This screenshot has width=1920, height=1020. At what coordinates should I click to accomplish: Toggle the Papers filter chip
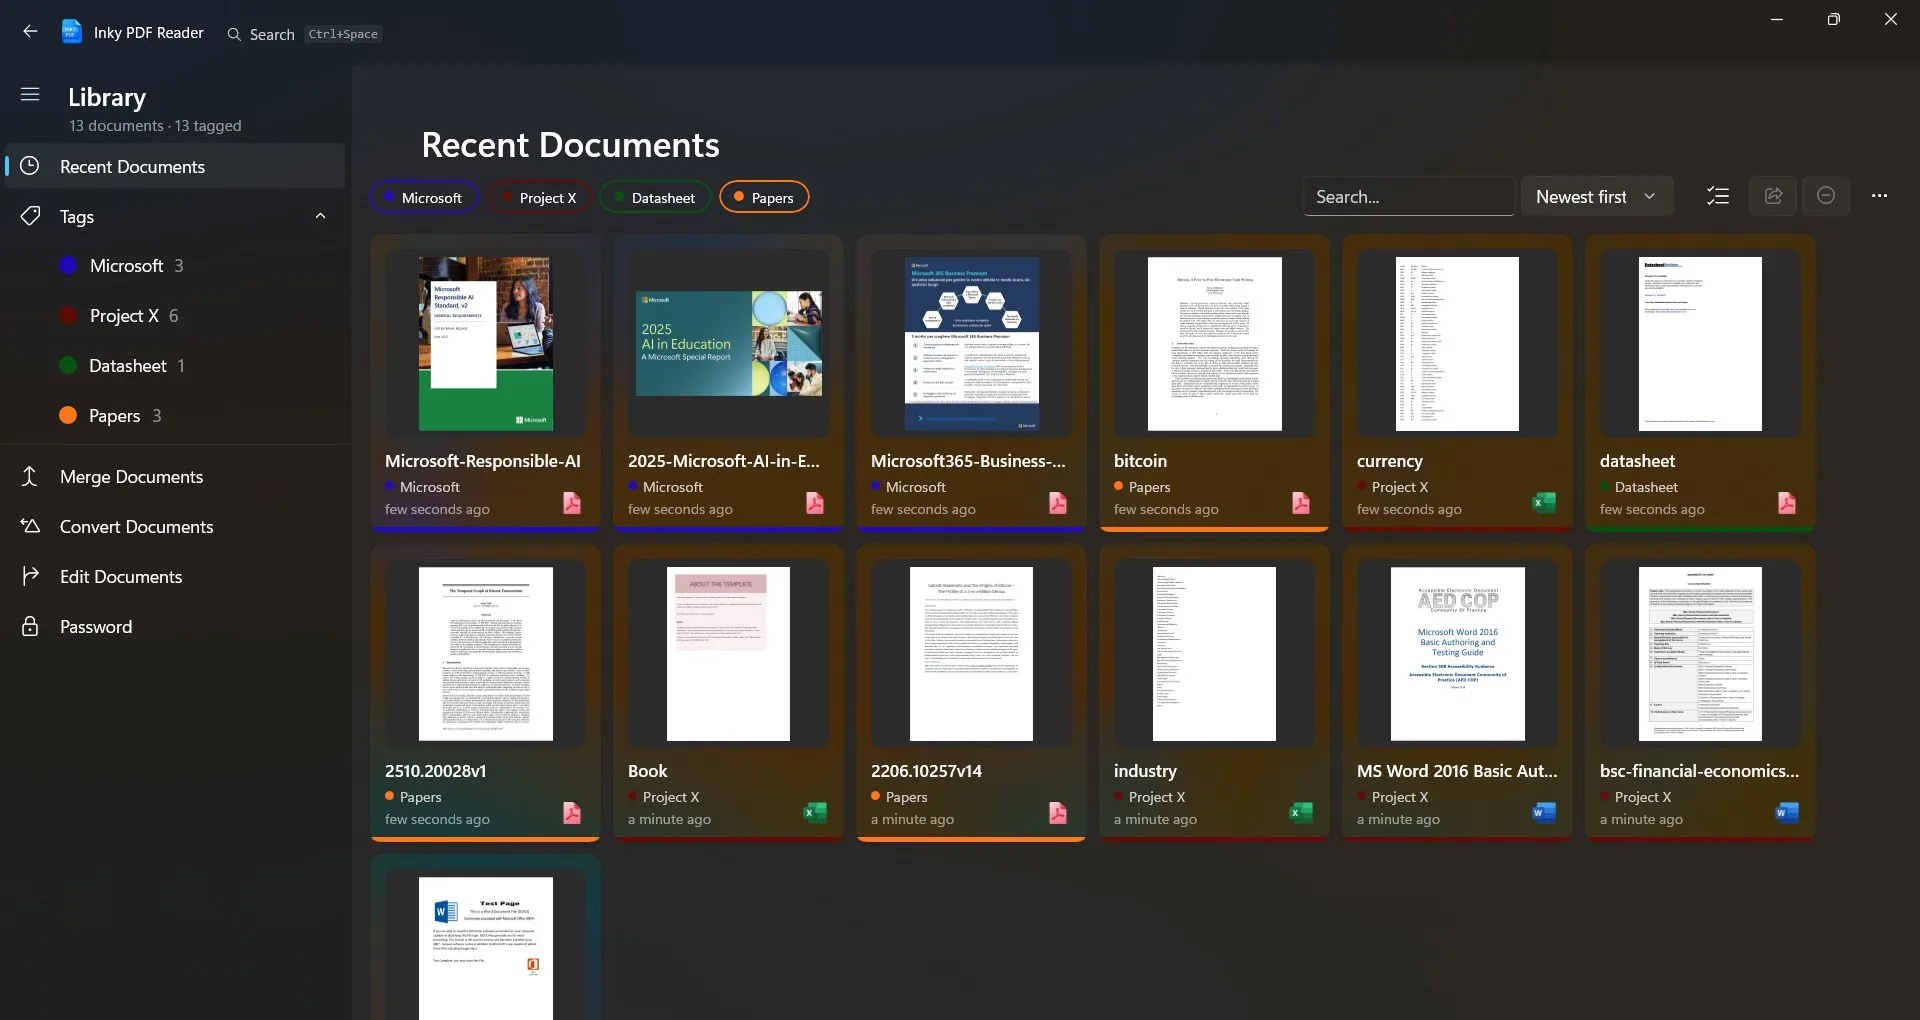click(x=764, y=197)
